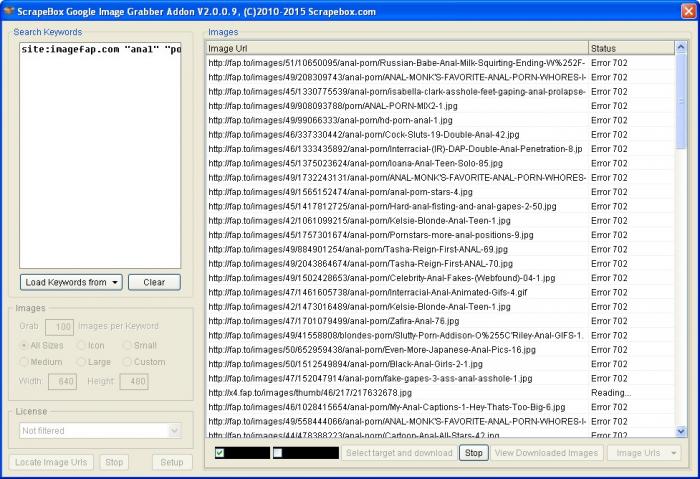
Task: Select the url row containing 1512549894
Action: (x=440, y=364)
